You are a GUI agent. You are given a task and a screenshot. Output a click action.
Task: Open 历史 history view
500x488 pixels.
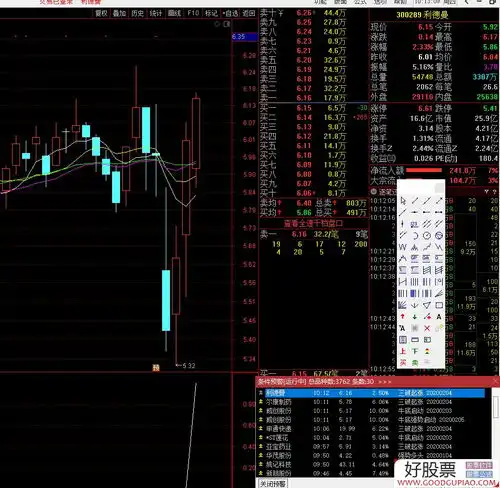tap(137, 13)
